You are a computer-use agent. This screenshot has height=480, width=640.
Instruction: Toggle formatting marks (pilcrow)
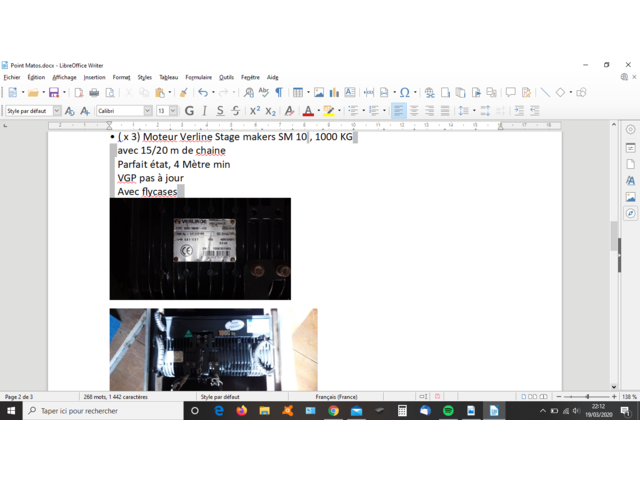[279, 93]
